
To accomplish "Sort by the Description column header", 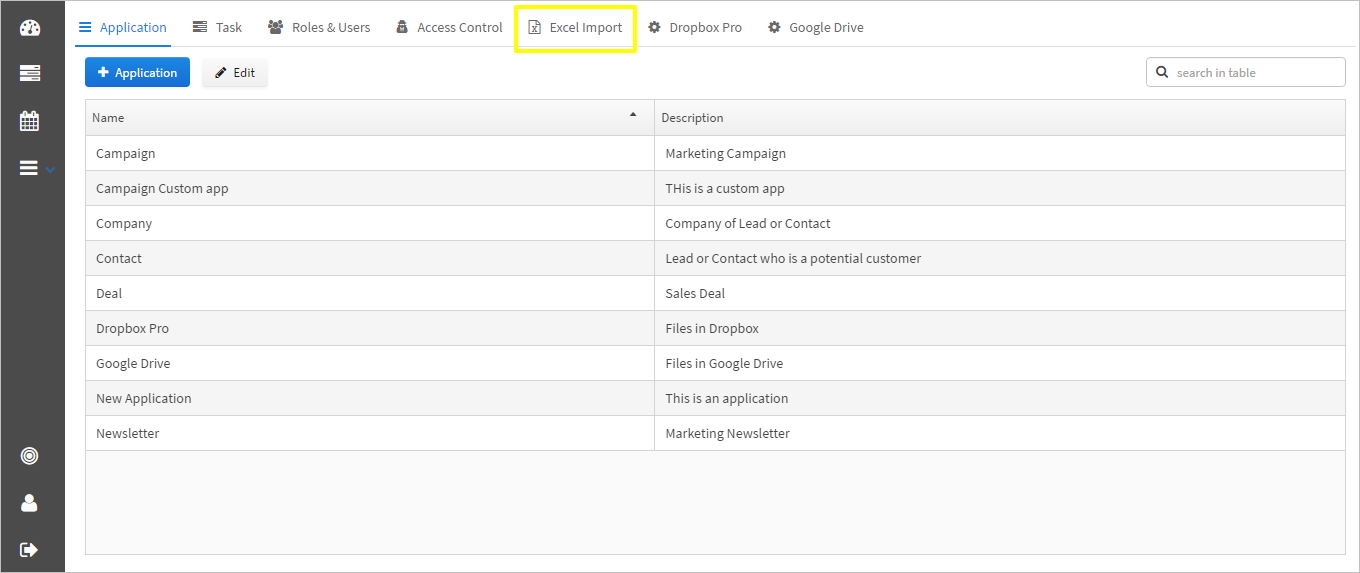I will click(x=692, y=118).
